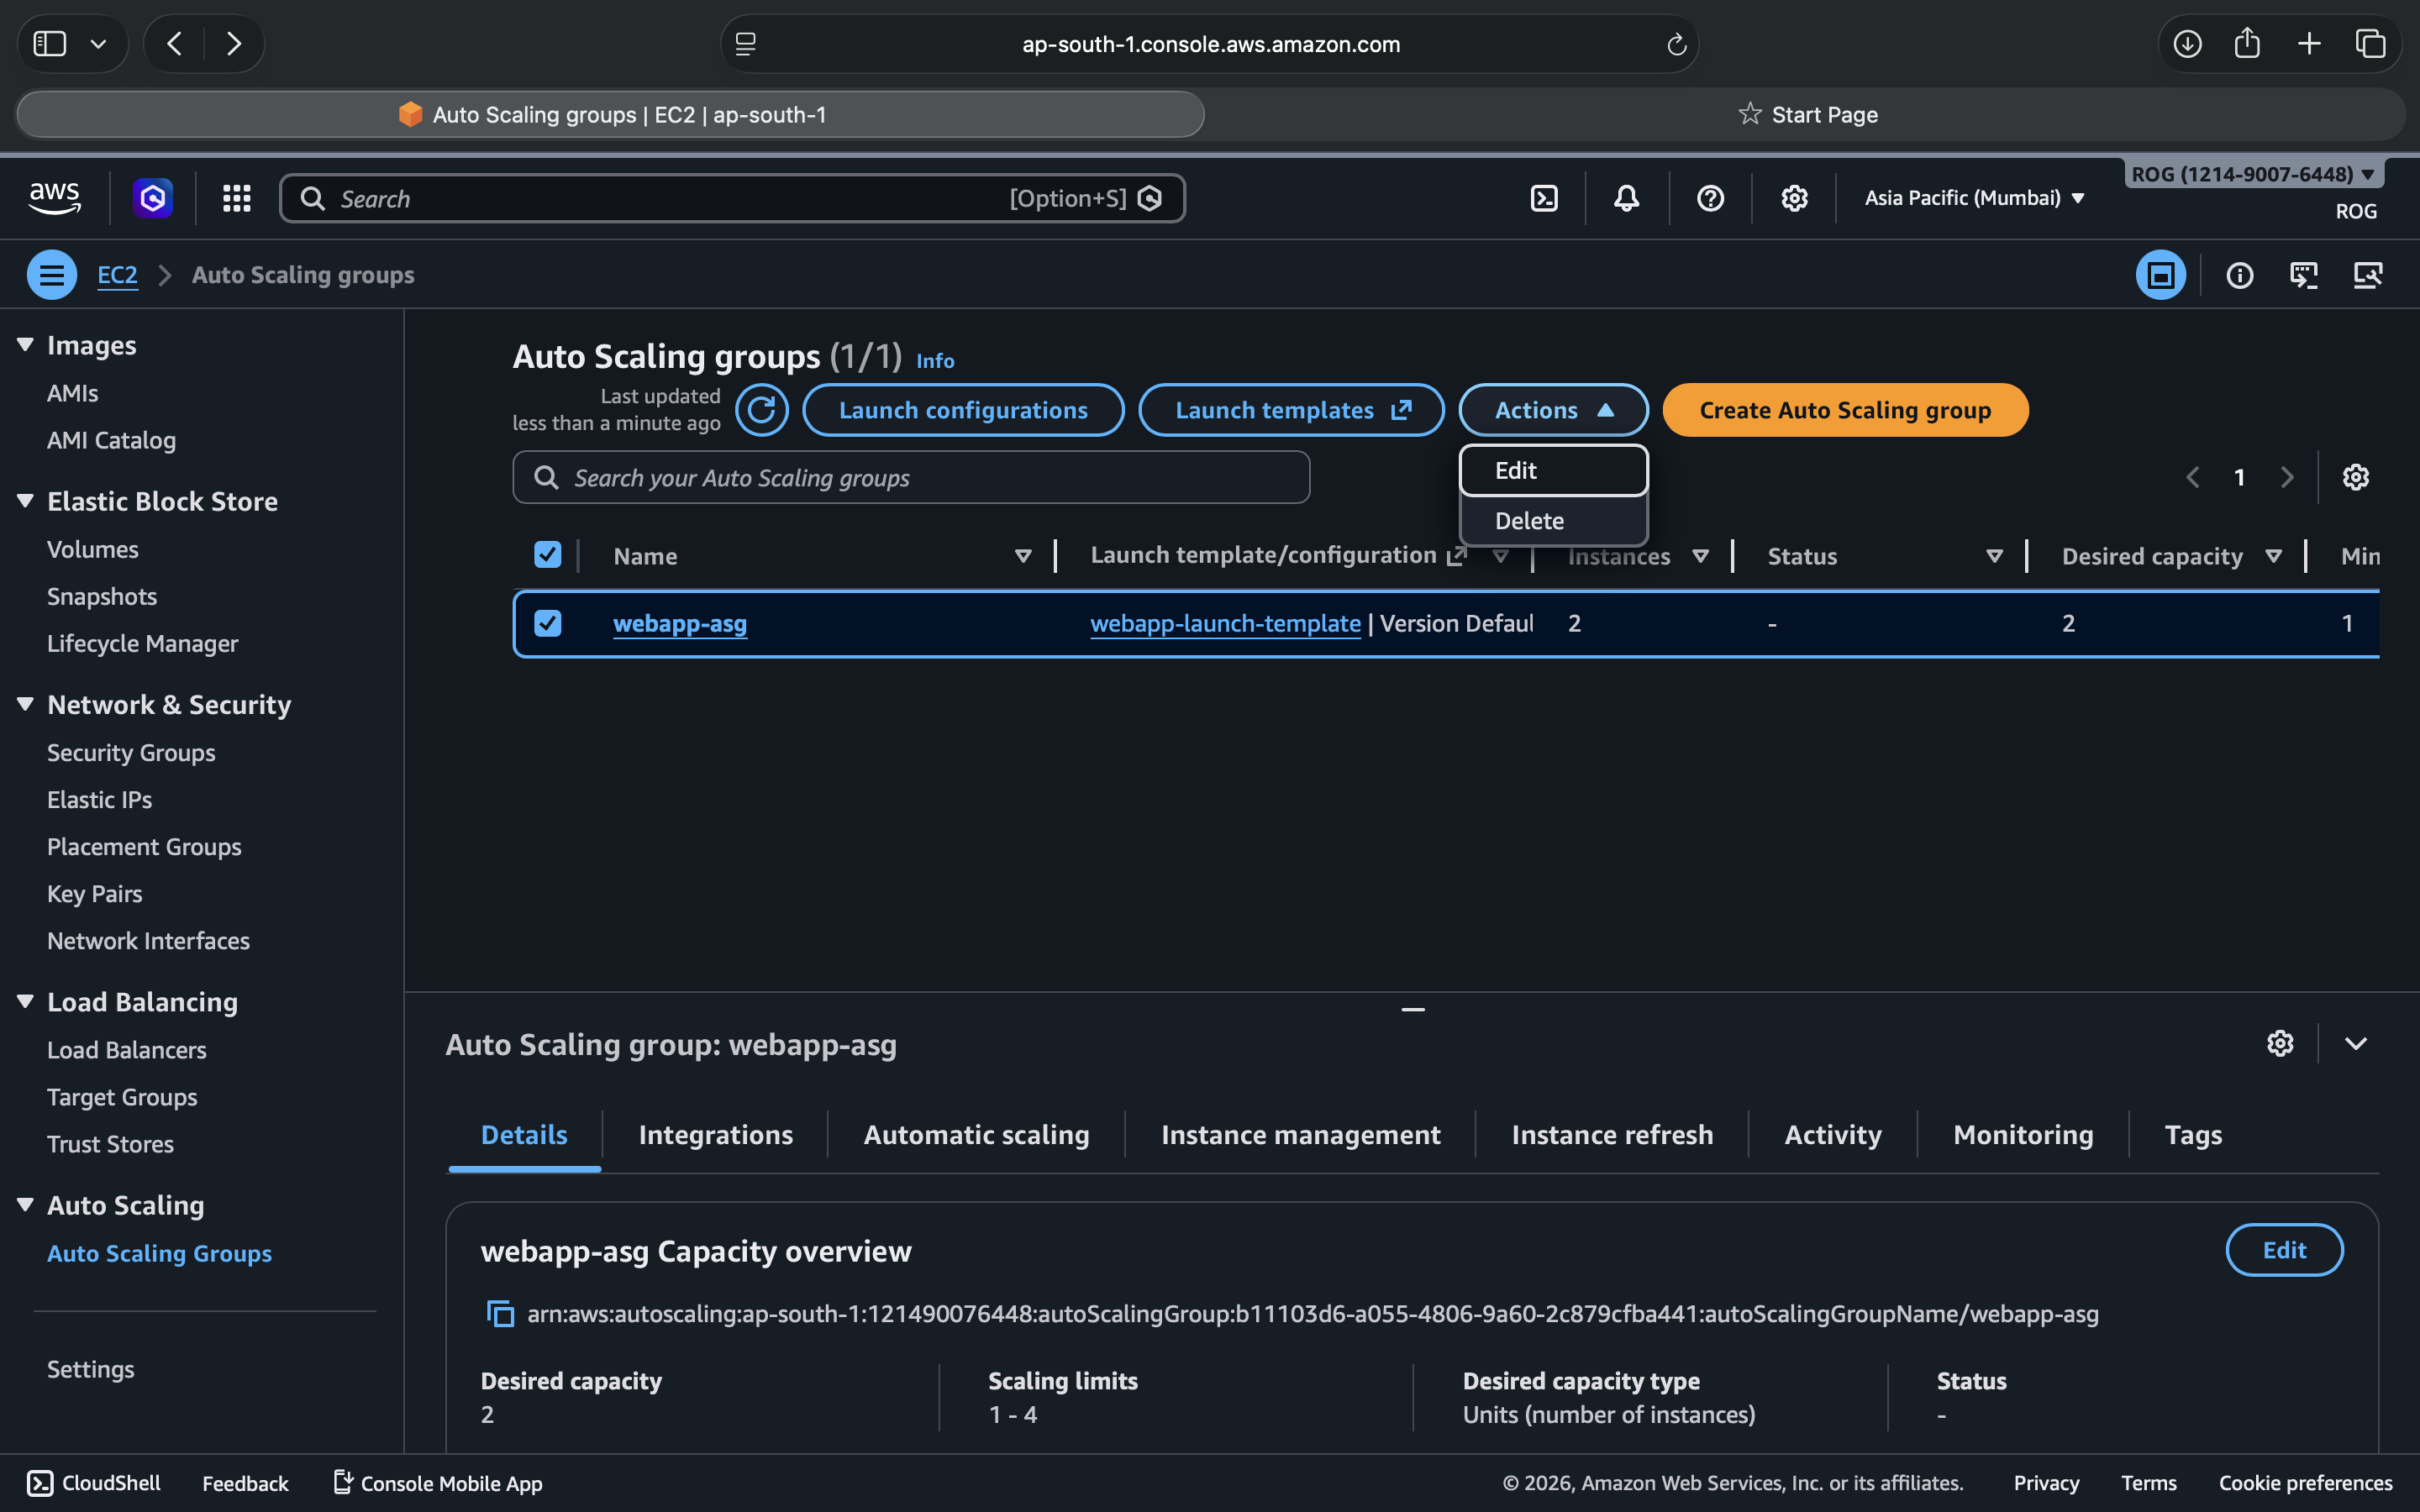This screenshot has width=2420, height=1512.
Task: Open the AWS services grid menu
Action: click(x=236, y=198)
